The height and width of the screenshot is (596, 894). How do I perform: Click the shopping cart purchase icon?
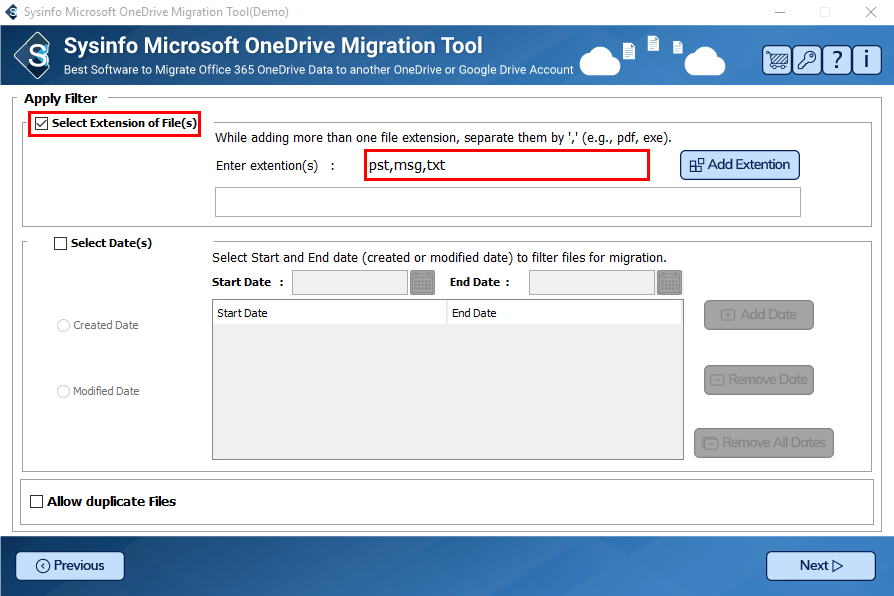pyautogui.click(x=776, y=60)
